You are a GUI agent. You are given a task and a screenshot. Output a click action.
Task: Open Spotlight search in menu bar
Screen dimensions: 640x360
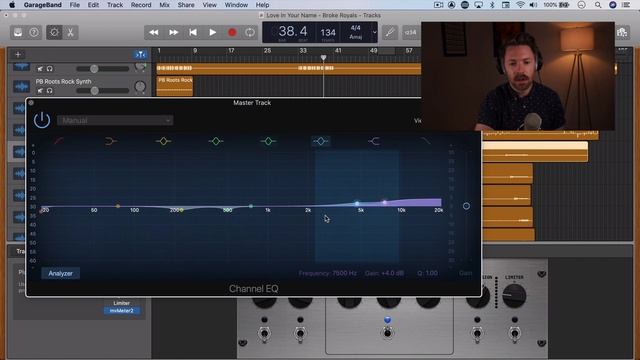[598, 5]
